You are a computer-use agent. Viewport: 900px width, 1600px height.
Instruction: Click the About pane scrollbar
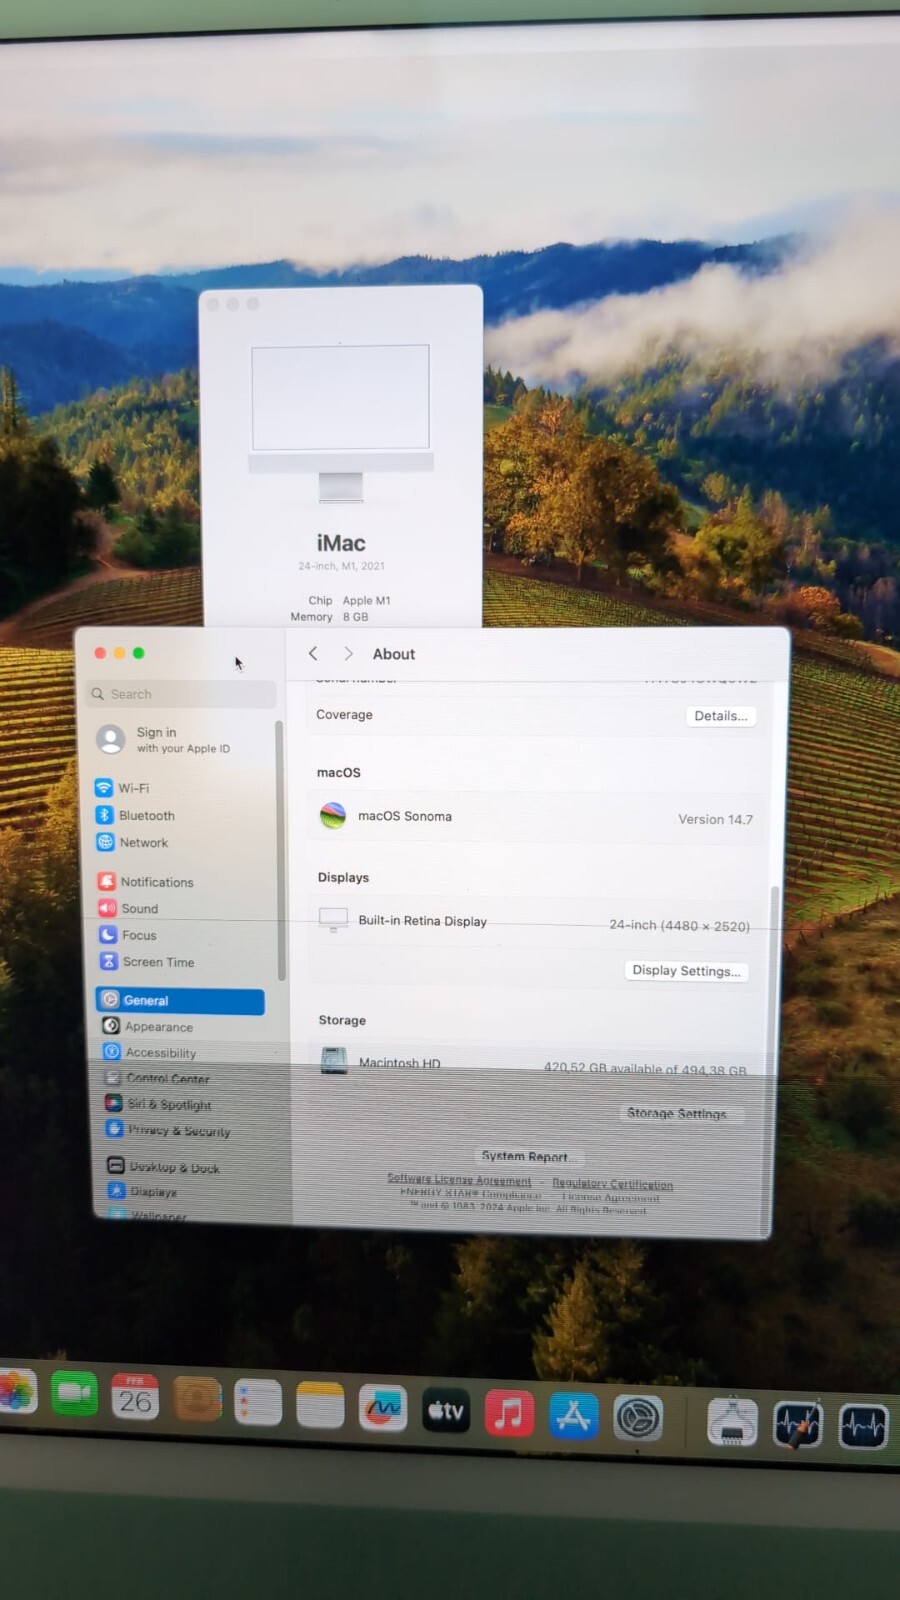pos(772,1060)
